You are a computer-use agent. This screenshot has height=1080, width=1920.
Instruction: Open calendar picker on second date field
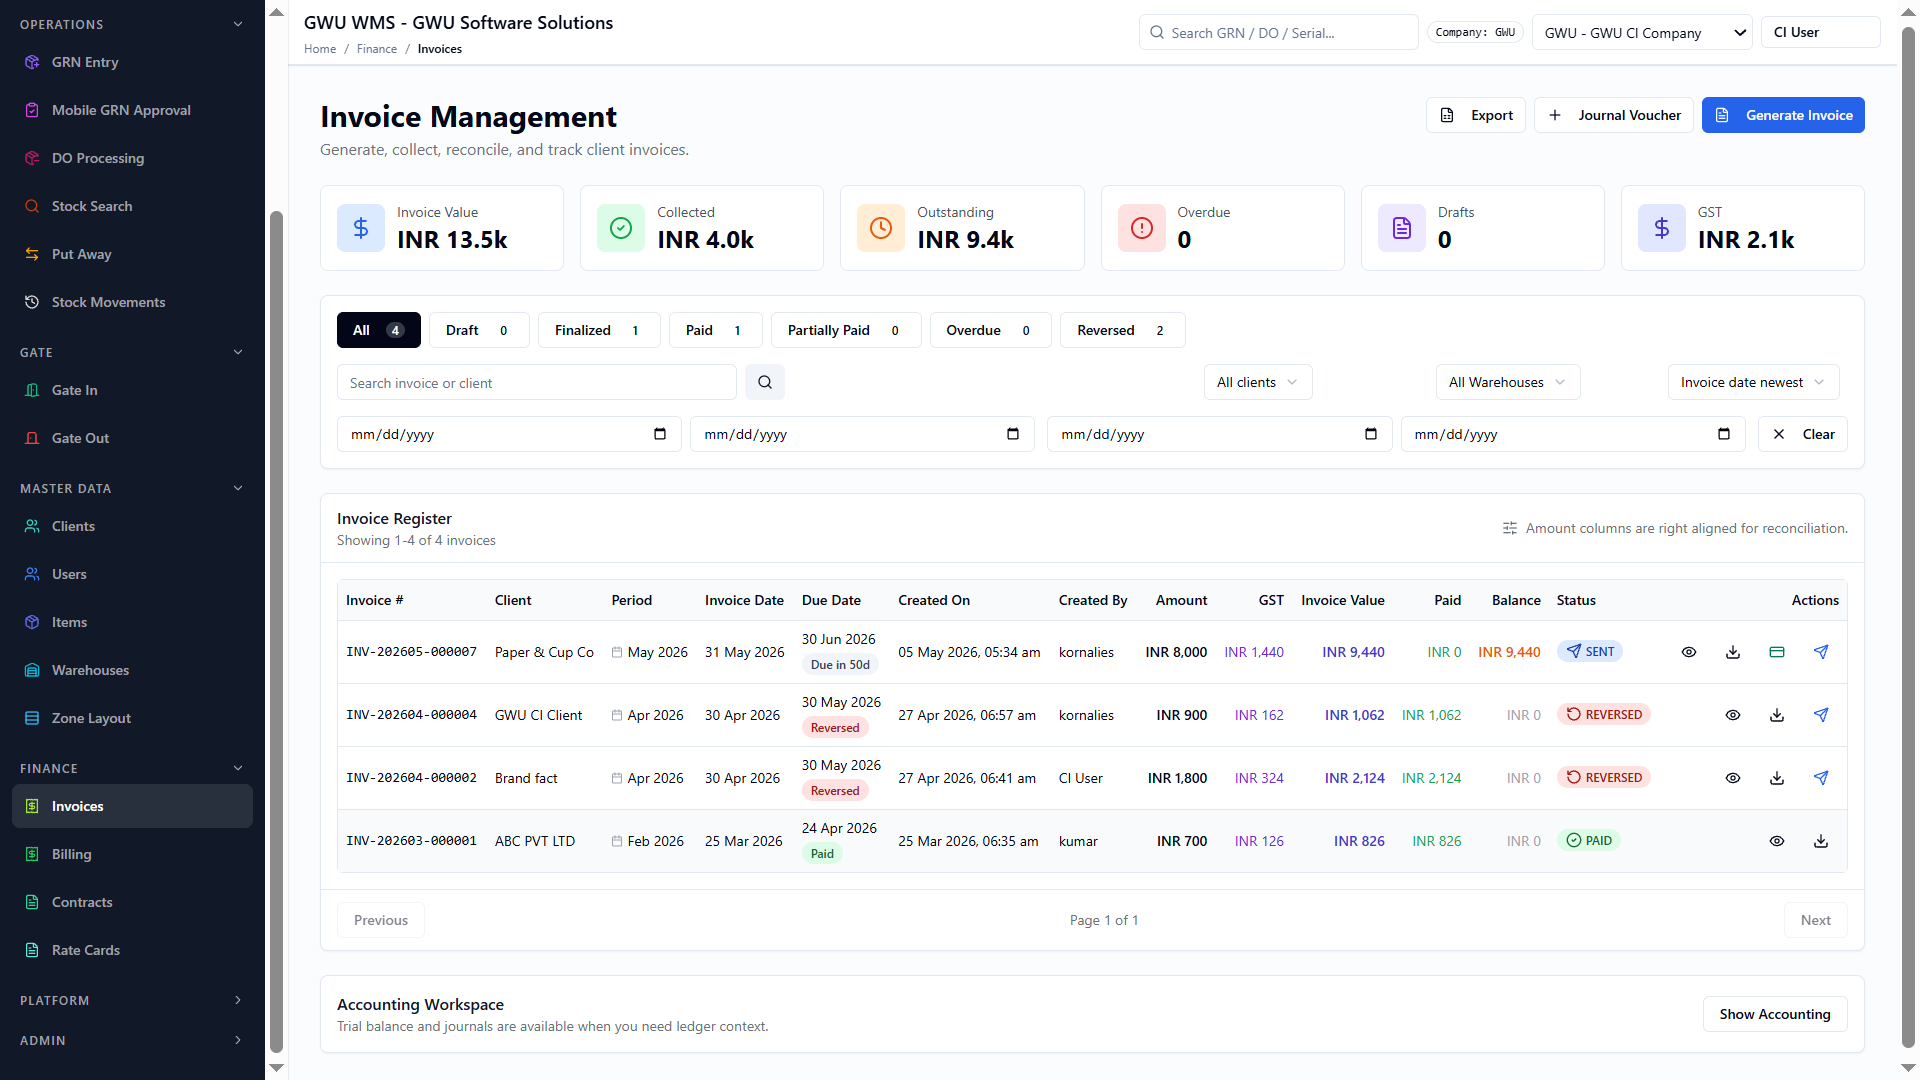1013,434
